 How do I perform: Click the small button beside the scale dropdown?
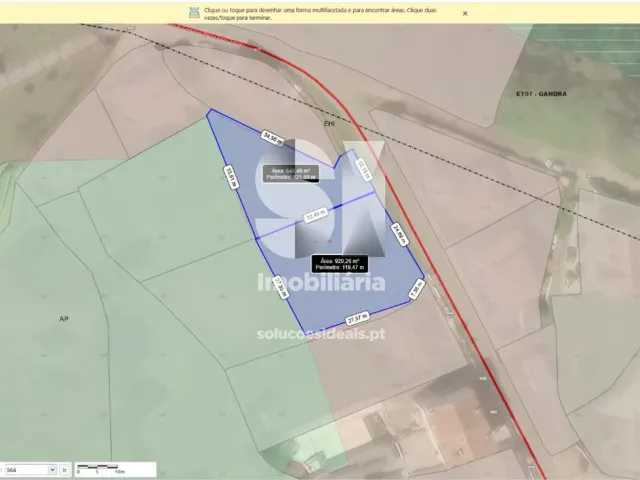tap(65, 468)
